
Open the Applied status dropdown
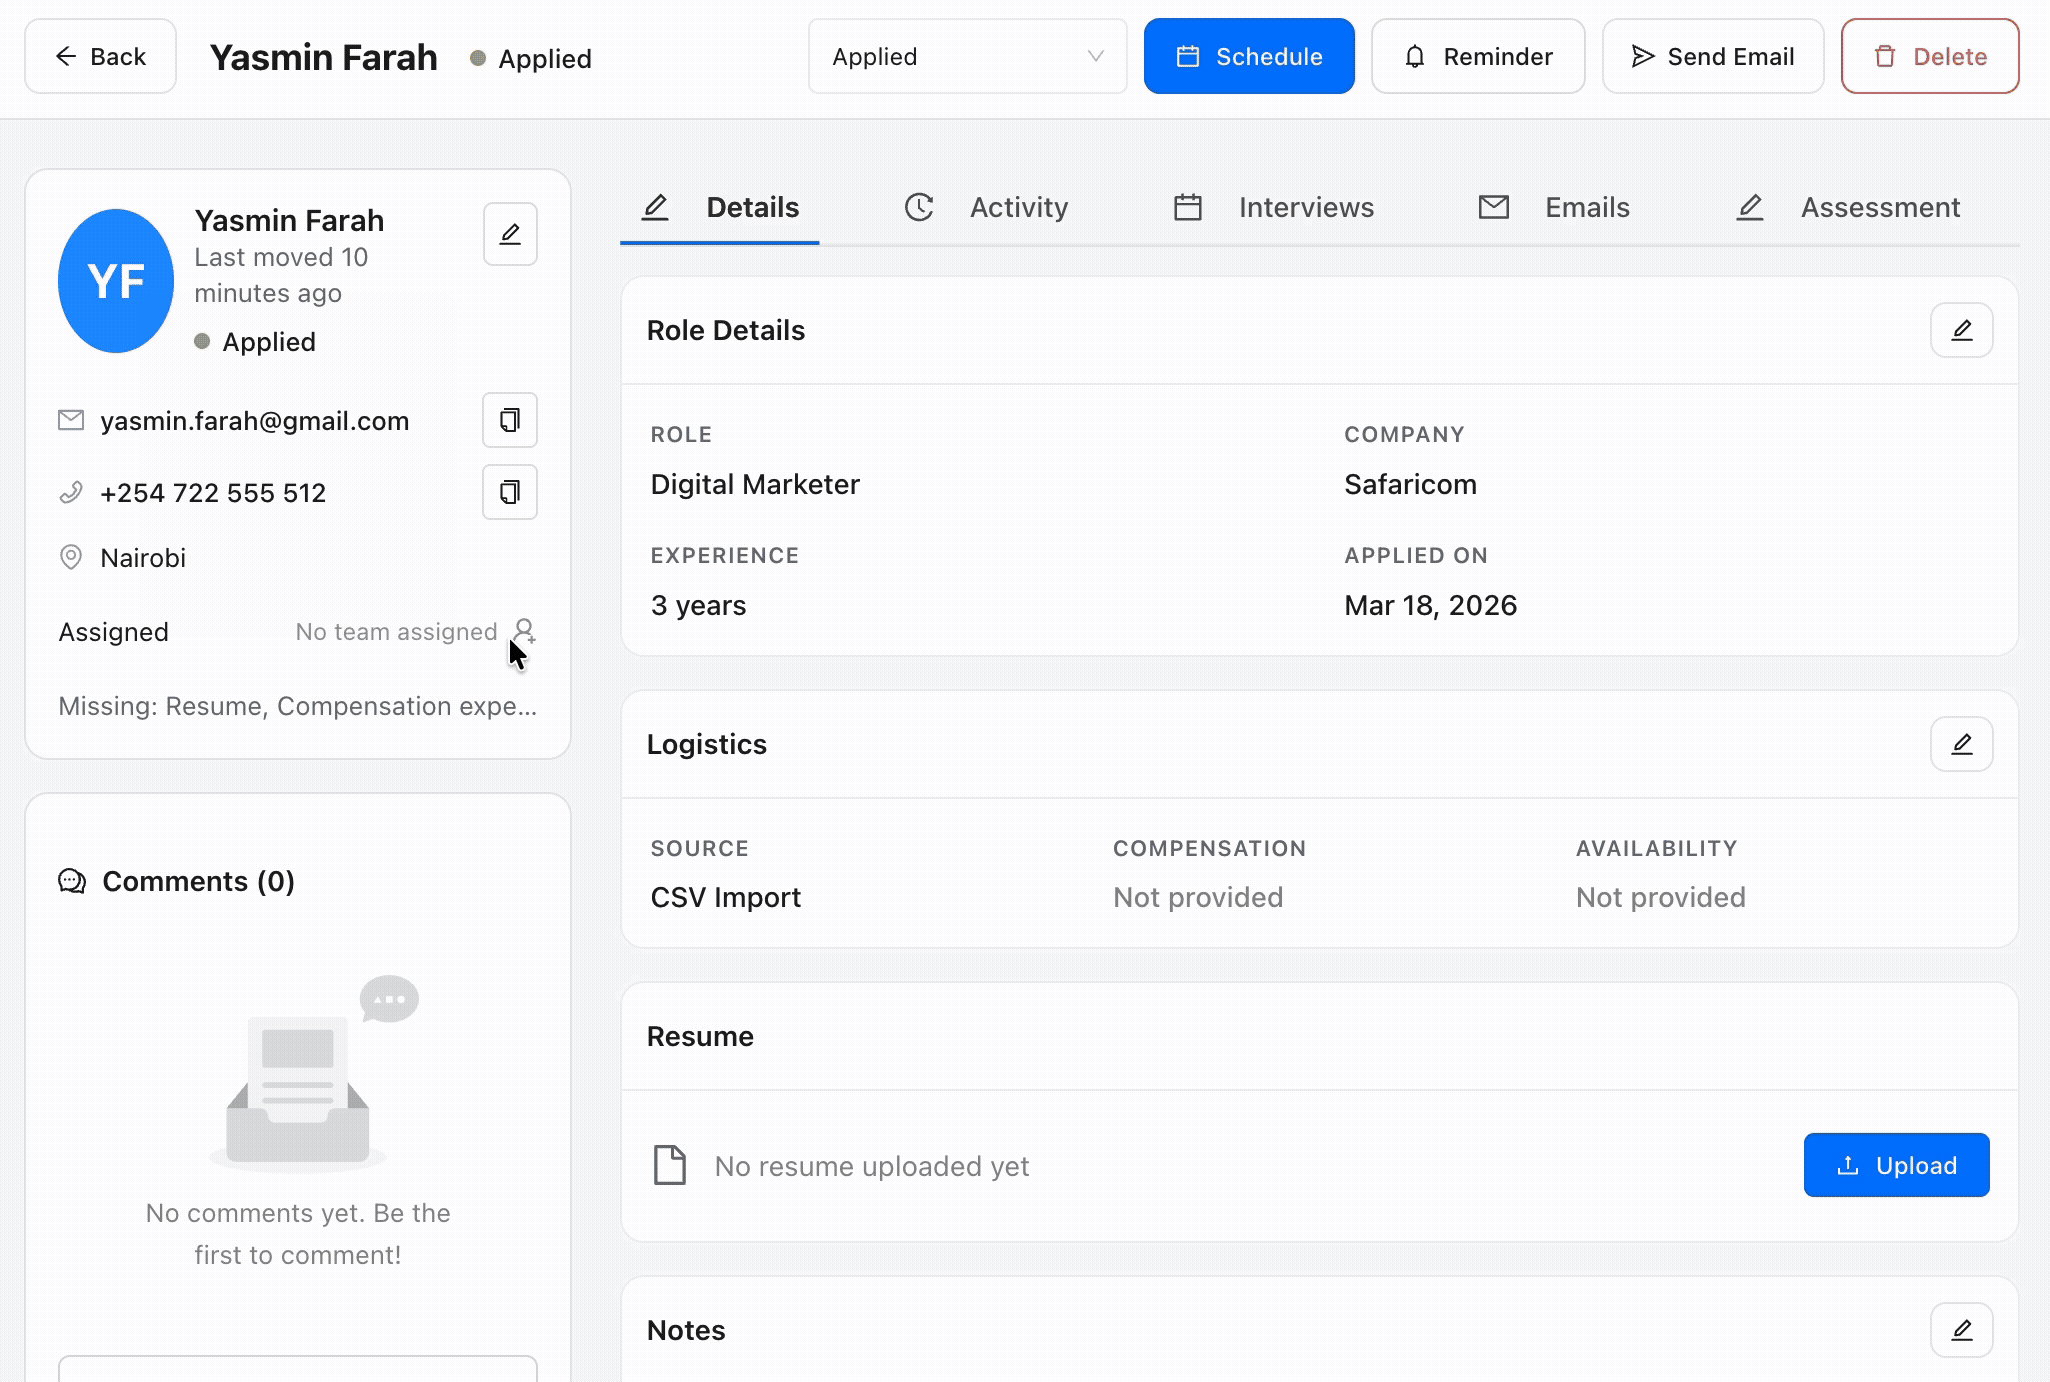coord(967,57)
